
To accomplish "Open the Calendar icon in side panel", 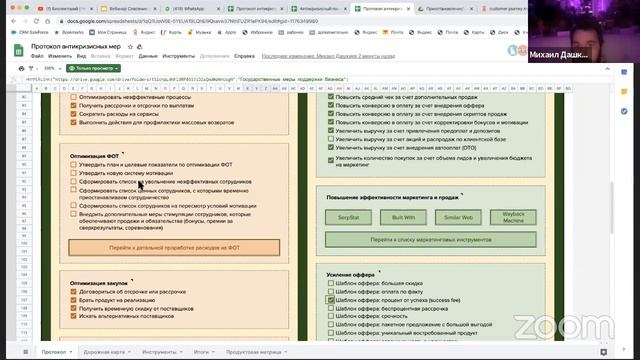I will coord(624,72).
